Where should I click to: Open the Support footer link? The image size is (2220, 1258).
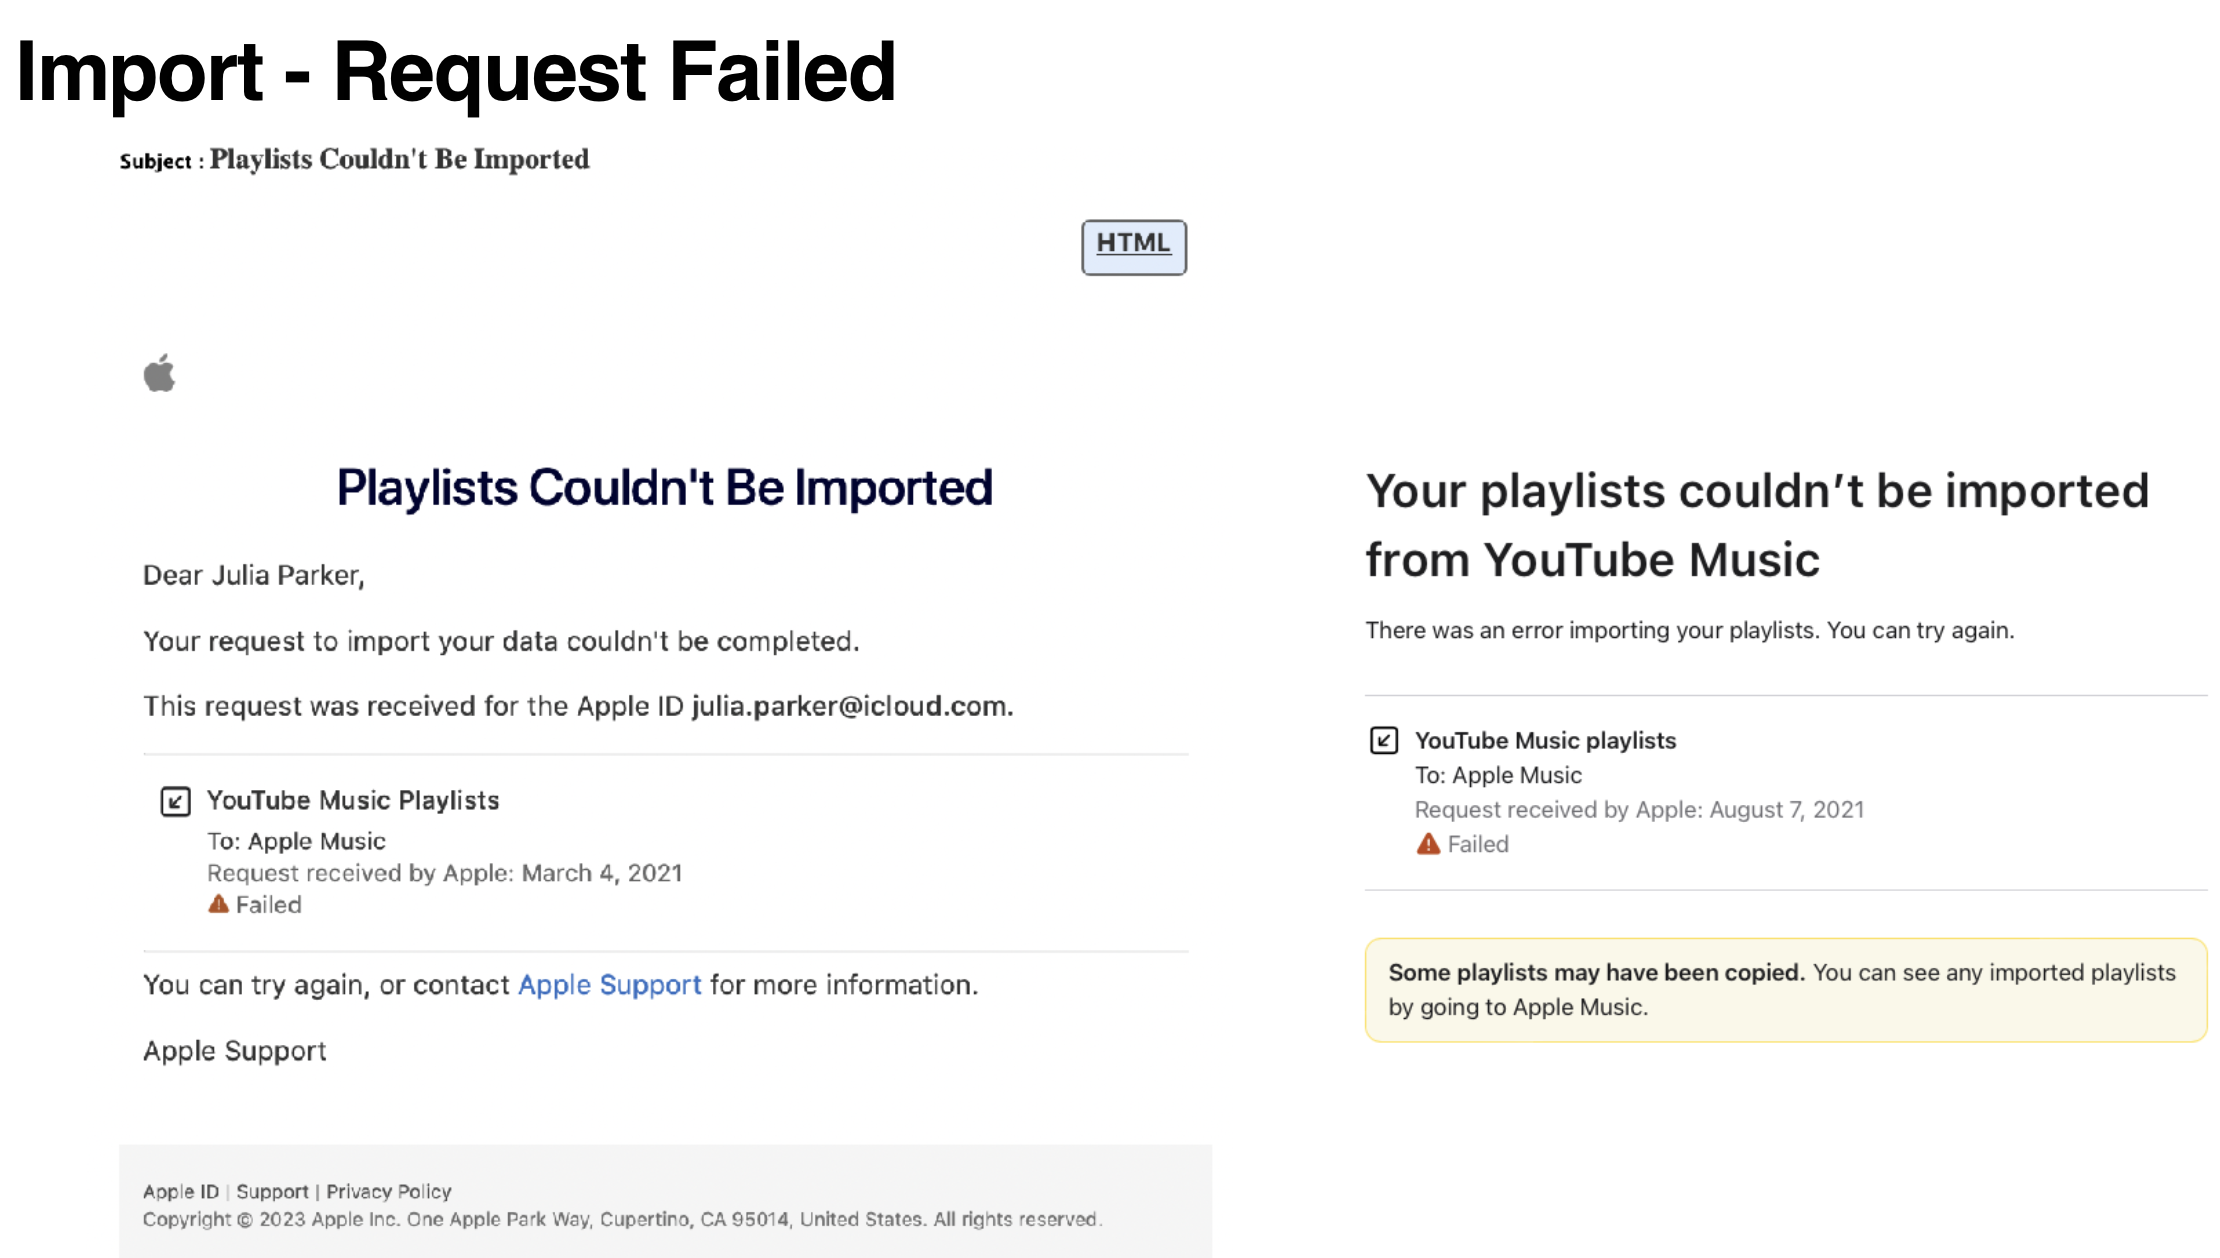coord(272,1191)
